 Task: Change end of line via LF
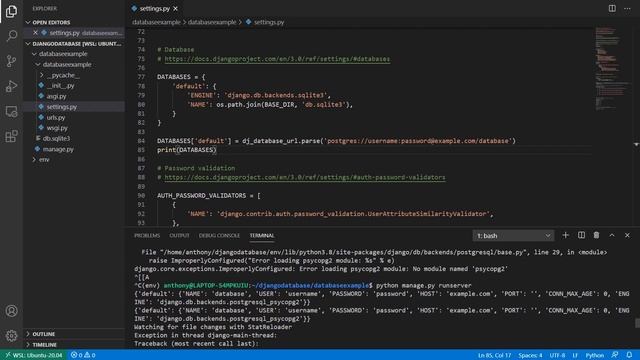click(575, 355)
